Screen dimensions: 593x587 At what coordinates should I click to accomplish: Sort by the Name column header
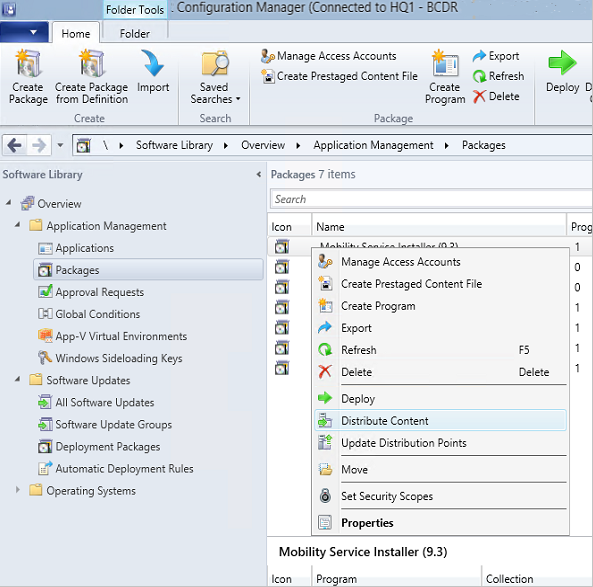tap(439, 227)
